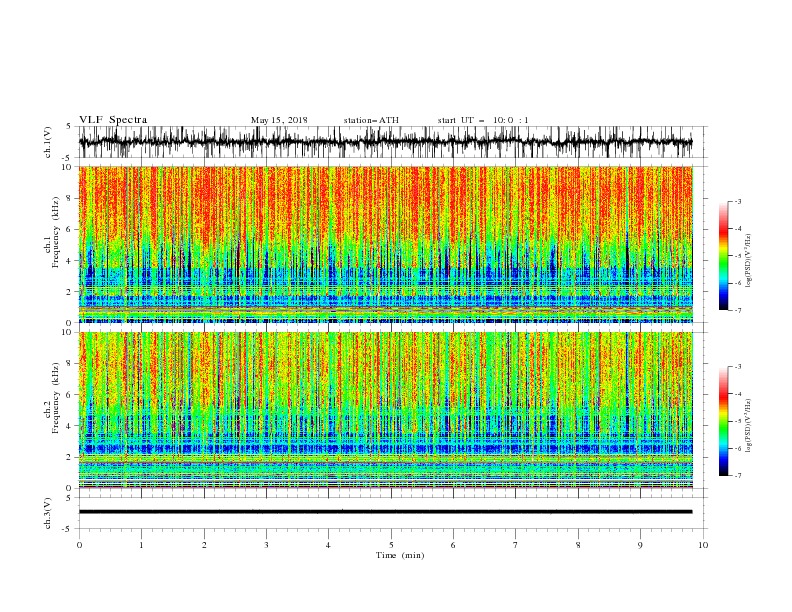Click the "-5" tick on ch.3(V) axis
792x612 pixels.
point(68,529)
